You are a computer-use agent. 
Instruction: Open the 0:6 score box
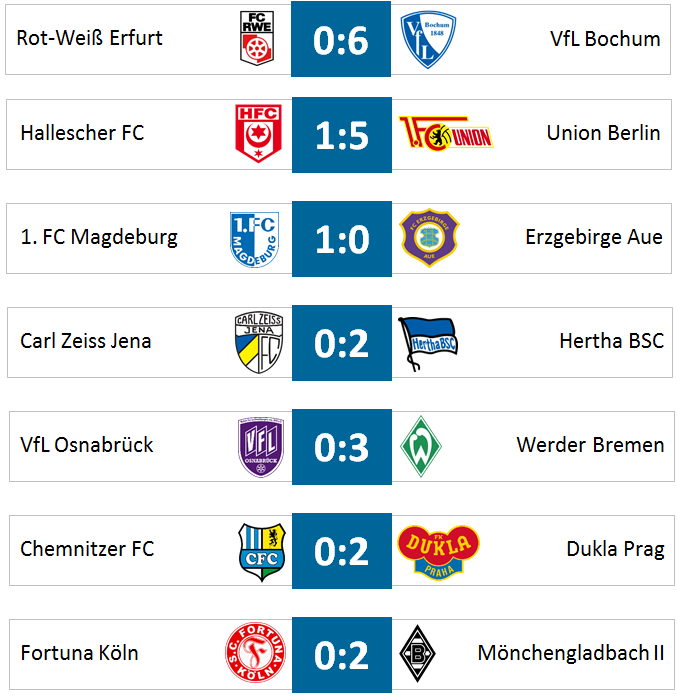(x=341, y=39)
